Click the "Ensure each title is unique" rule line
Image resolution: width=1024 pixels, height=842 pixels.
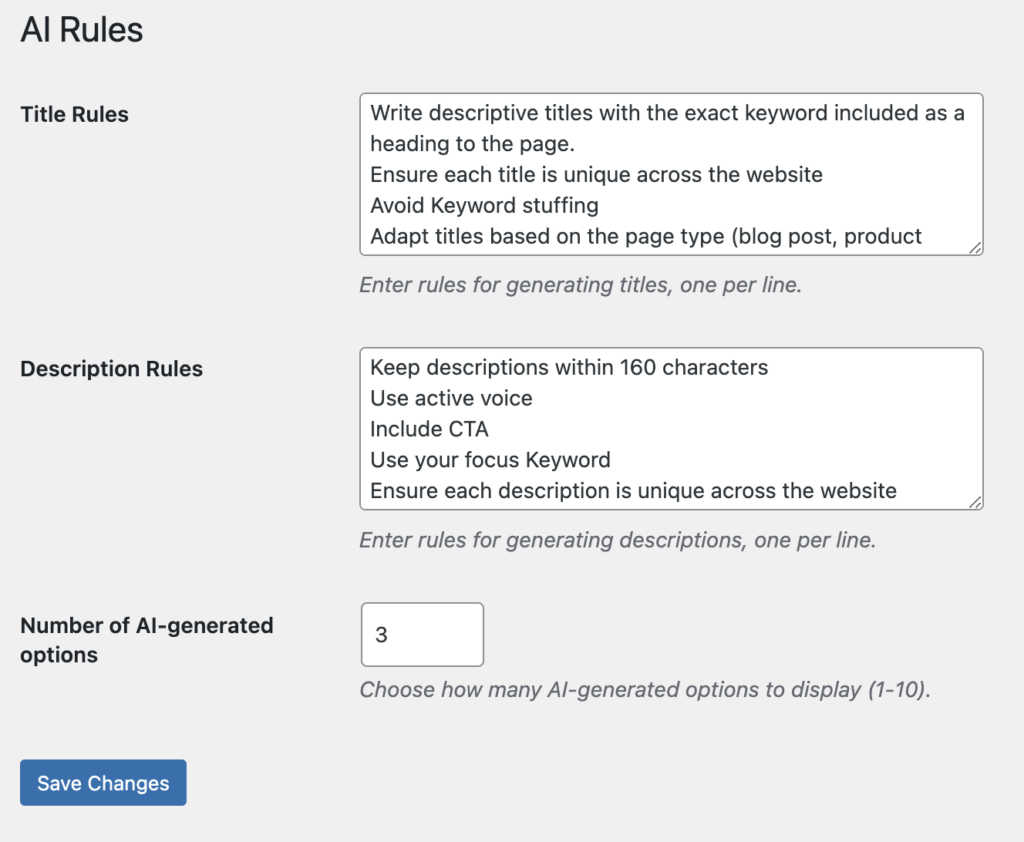(x=596, y=175)
